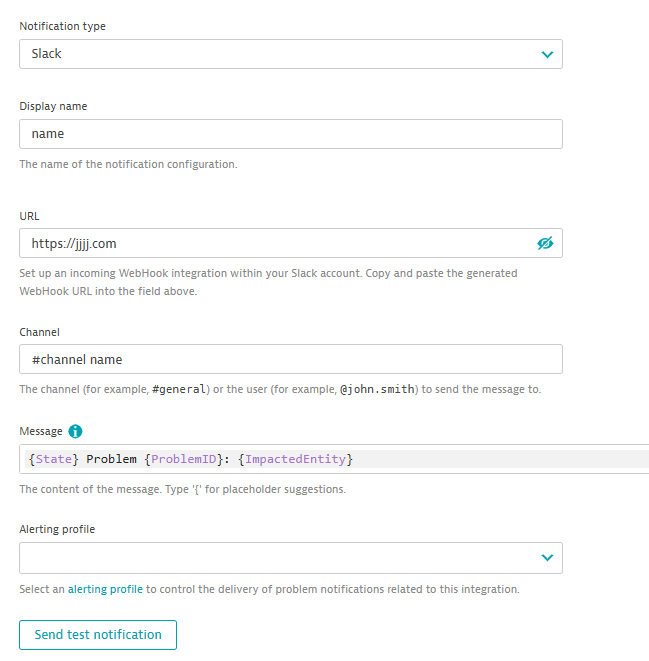Click the URL field label
This screenshot has height=661, width=649.
coord(29,216)
